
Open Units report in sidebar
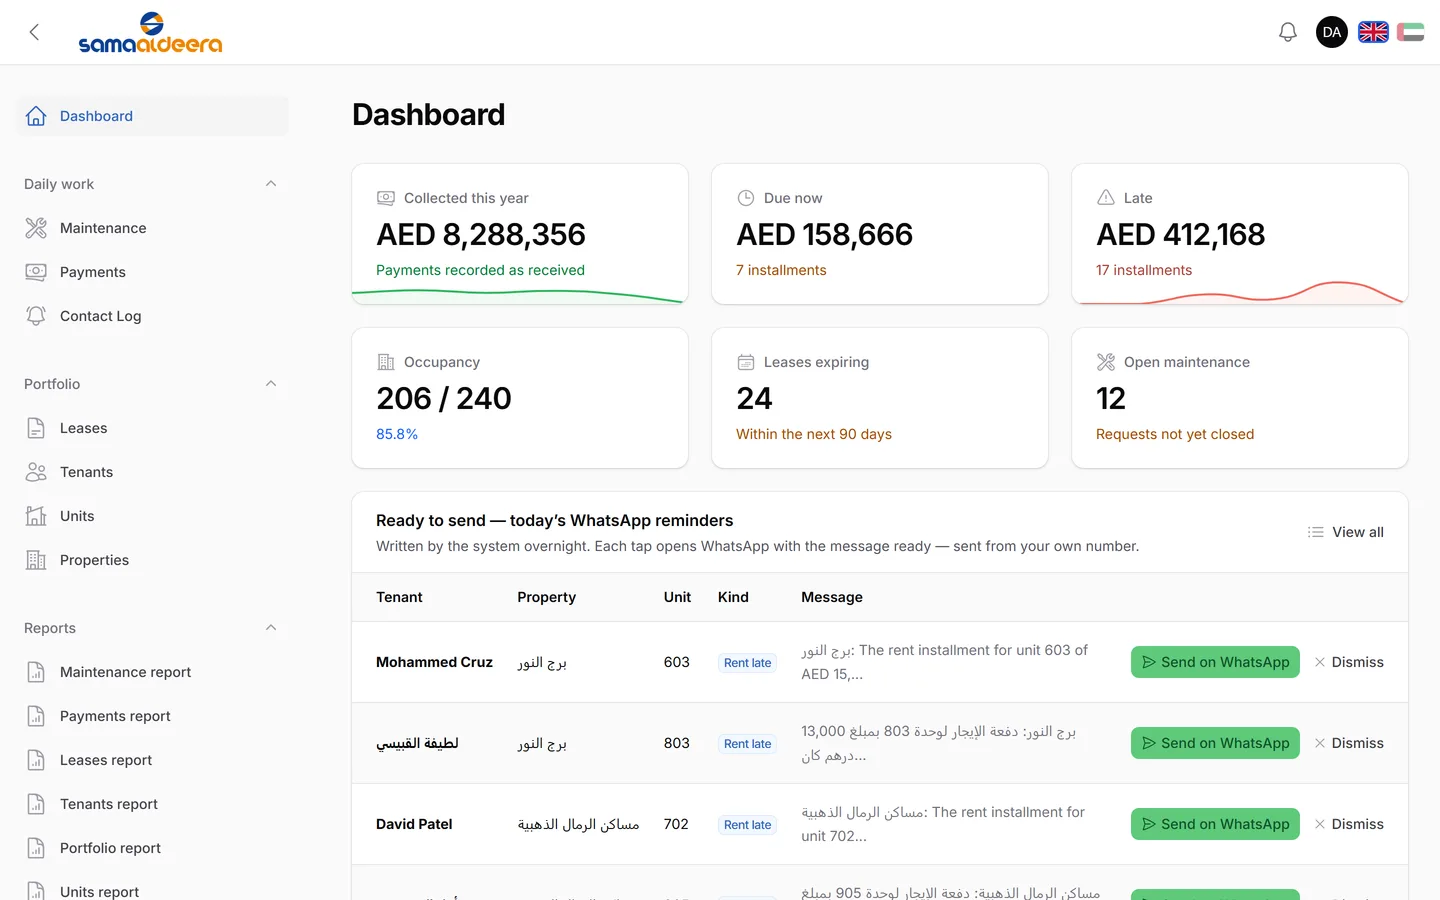pyautogui.click(x=152, y=890)
